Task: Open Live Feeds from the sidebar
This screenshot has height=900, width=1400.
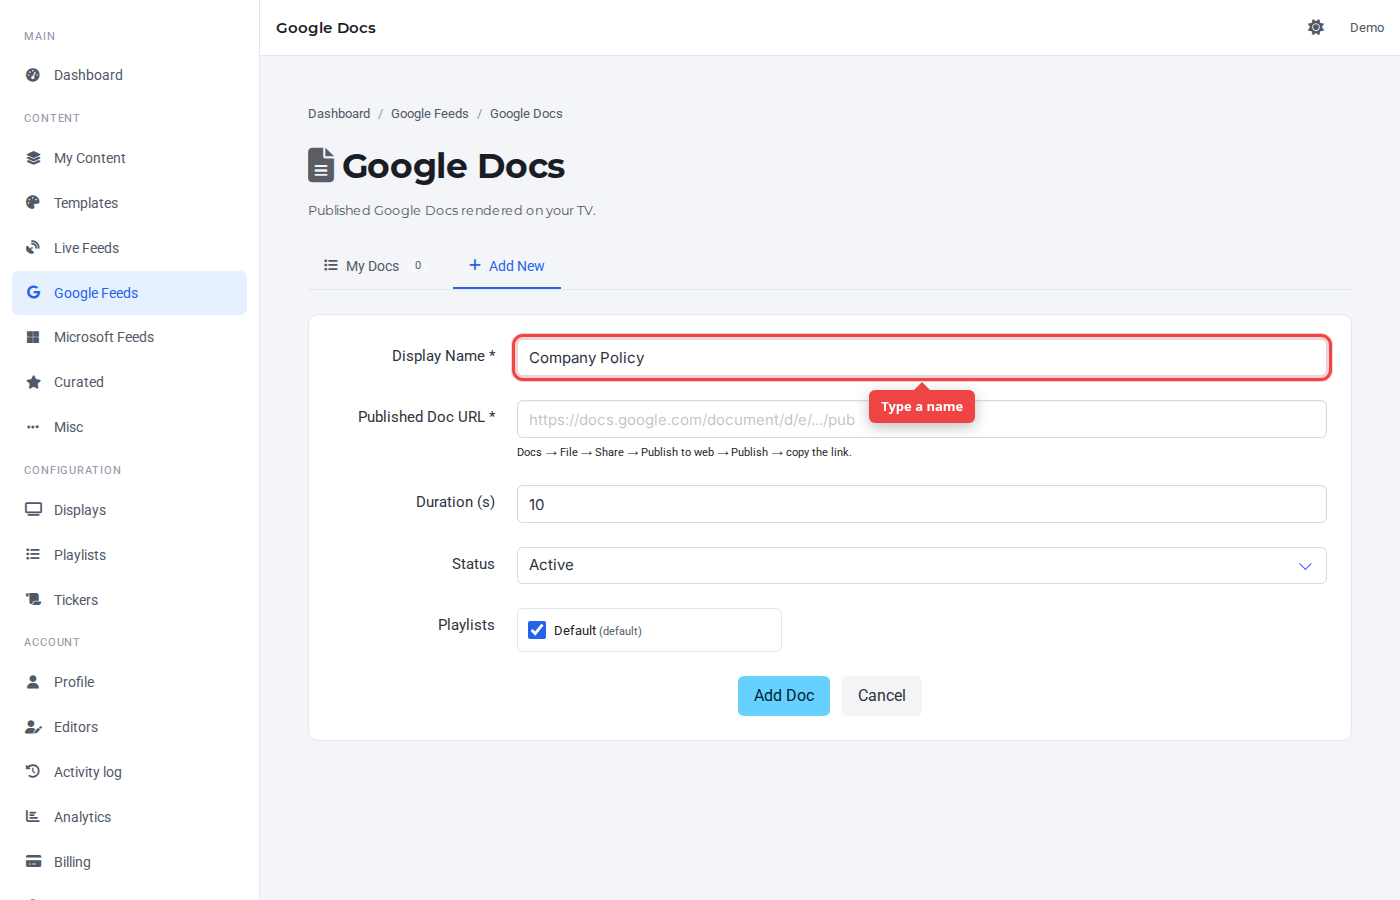Action: coord(129,248)
